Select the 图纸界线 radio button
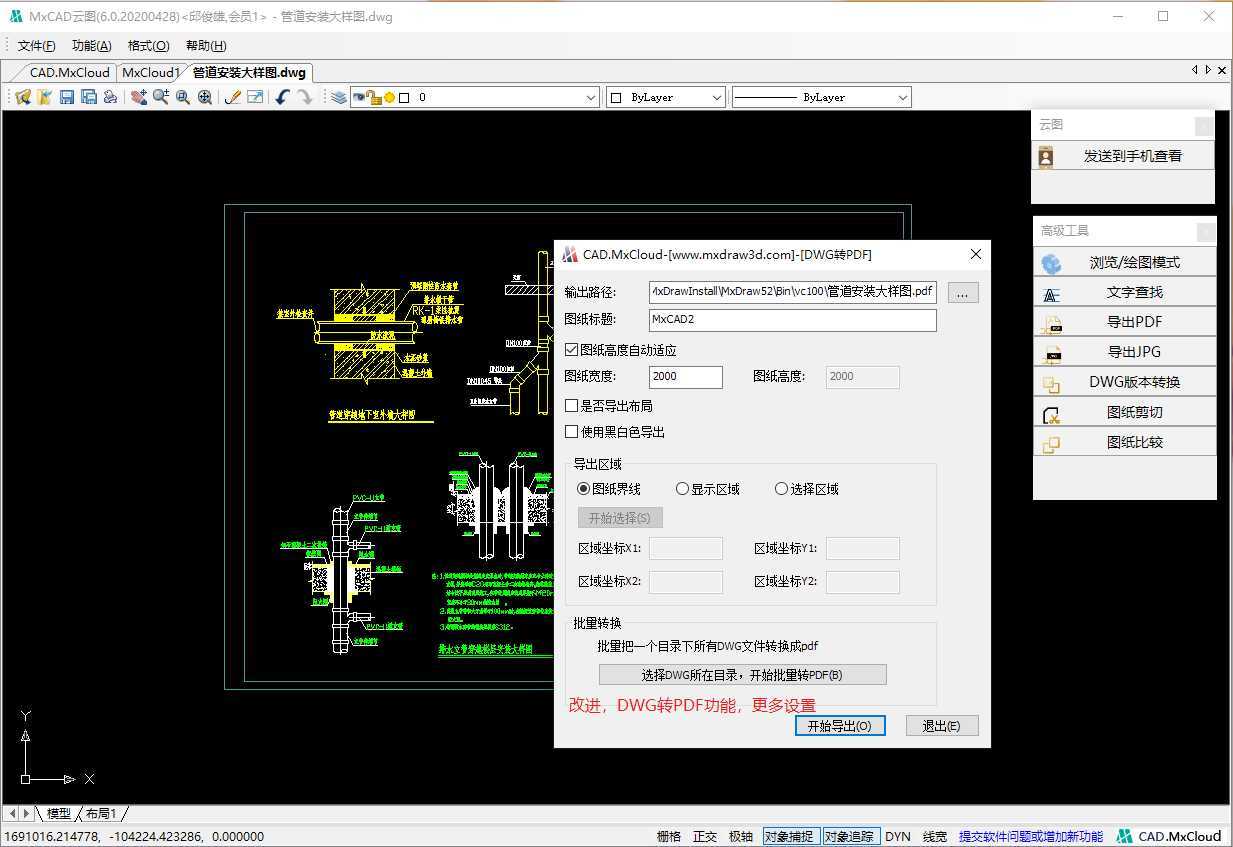This screenshot has height=847, width=1233. (x=584, y=489)
